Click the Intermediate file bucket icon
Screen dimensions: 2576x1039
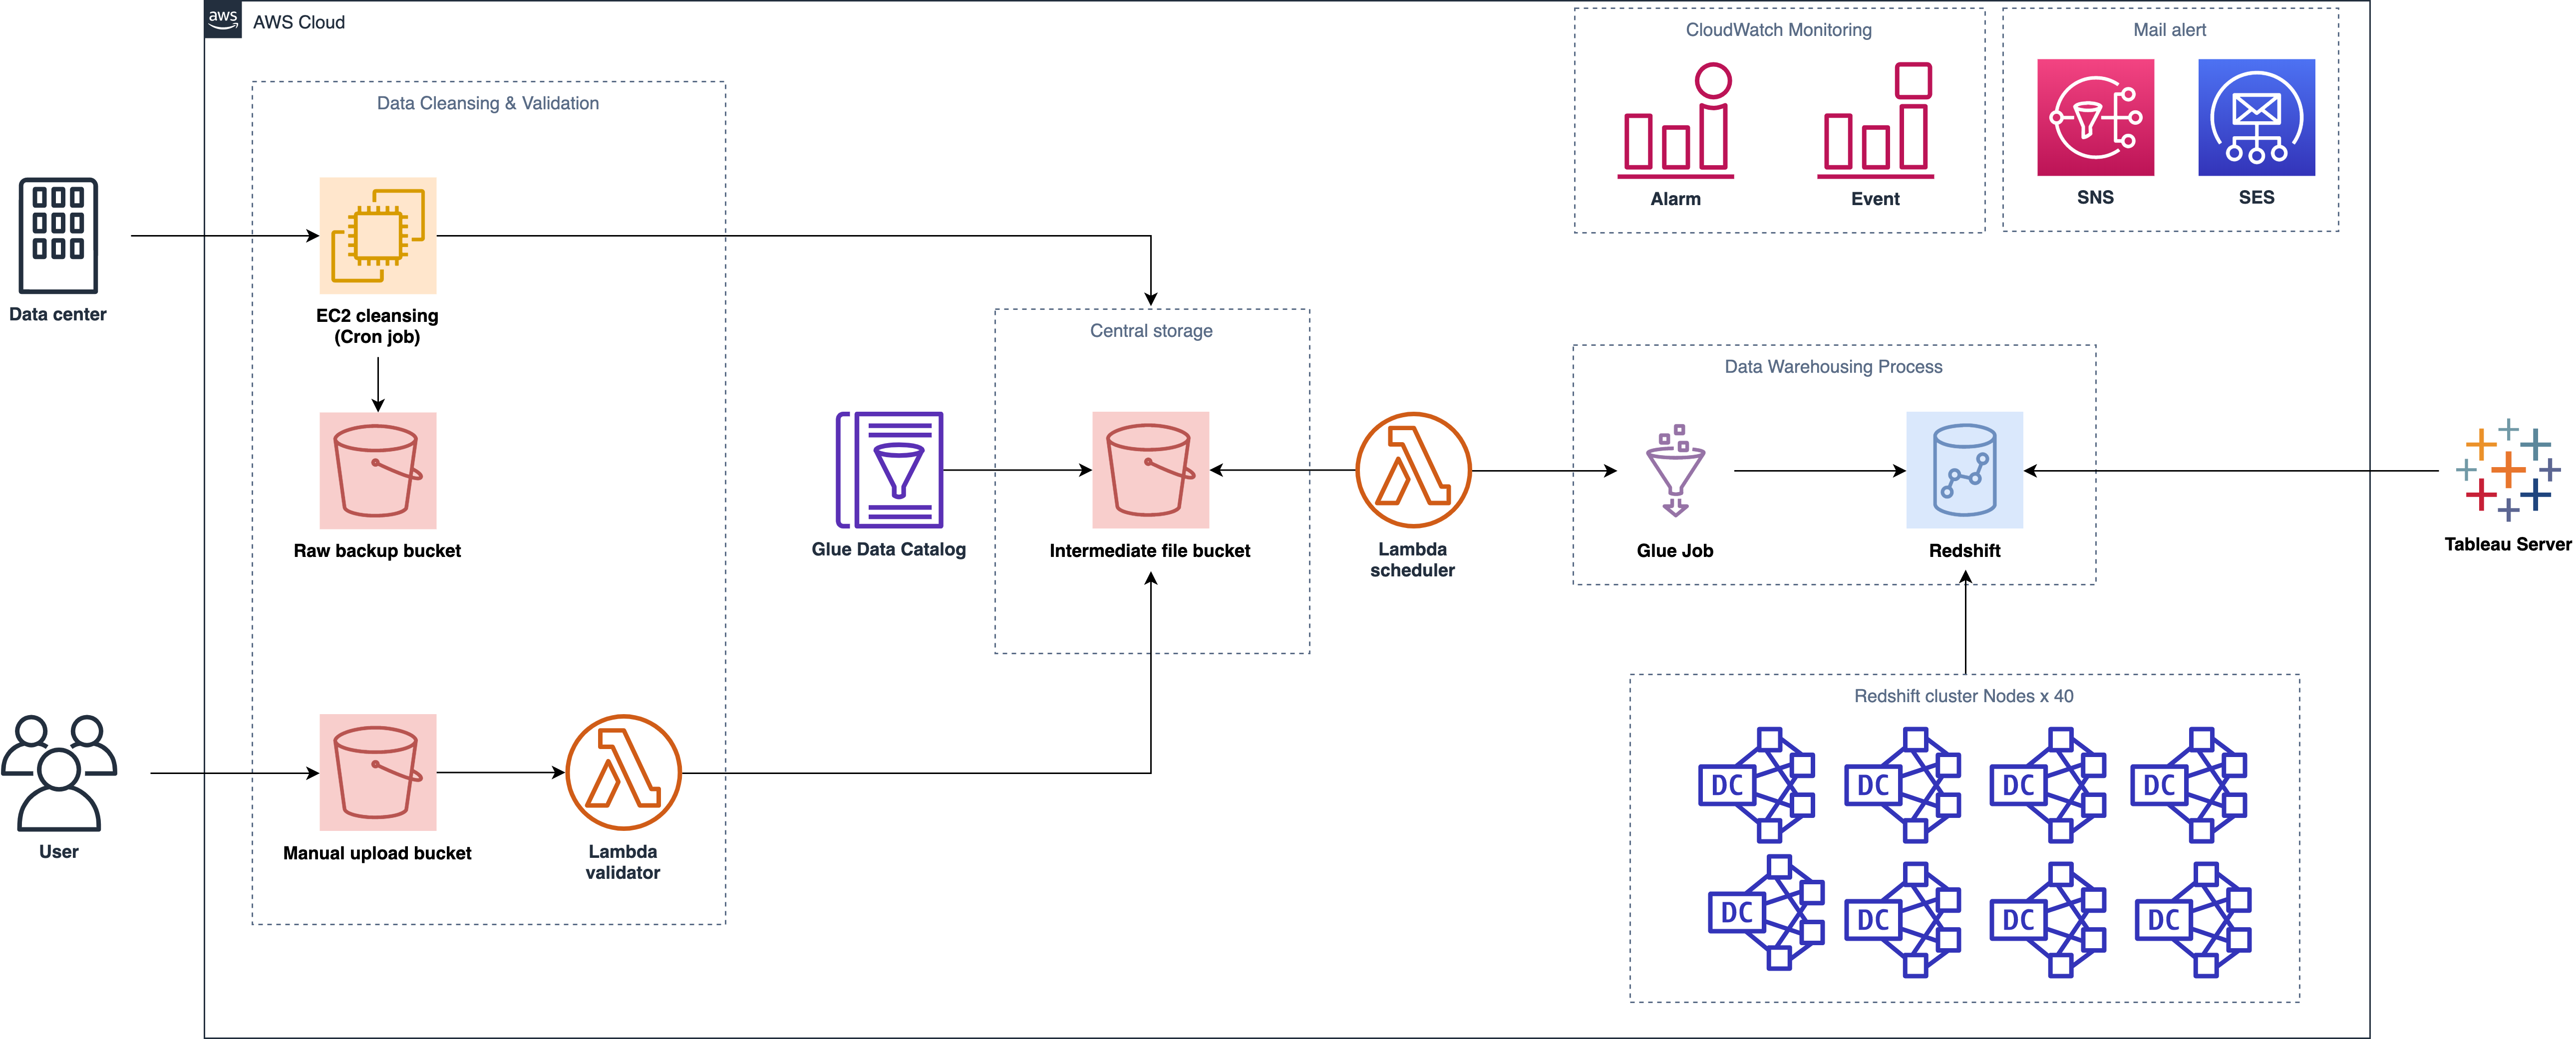tap(1150, 470)
